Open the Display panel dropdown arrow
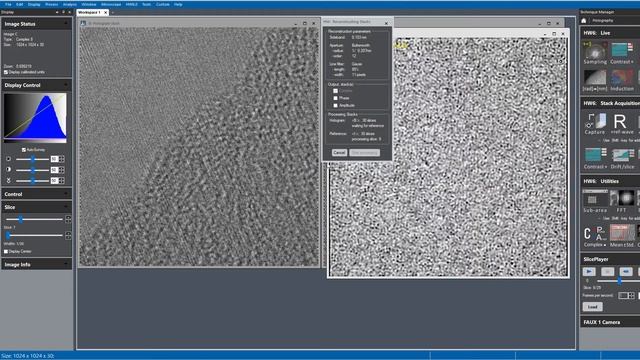 pyautogui.click(x=57, y=12)
